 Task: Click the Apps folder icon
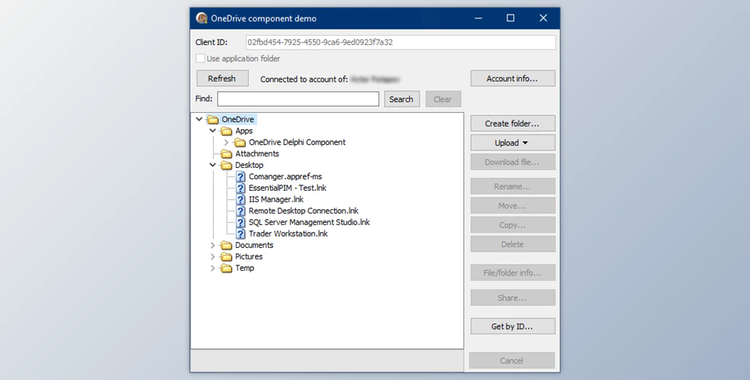[226, 131]
